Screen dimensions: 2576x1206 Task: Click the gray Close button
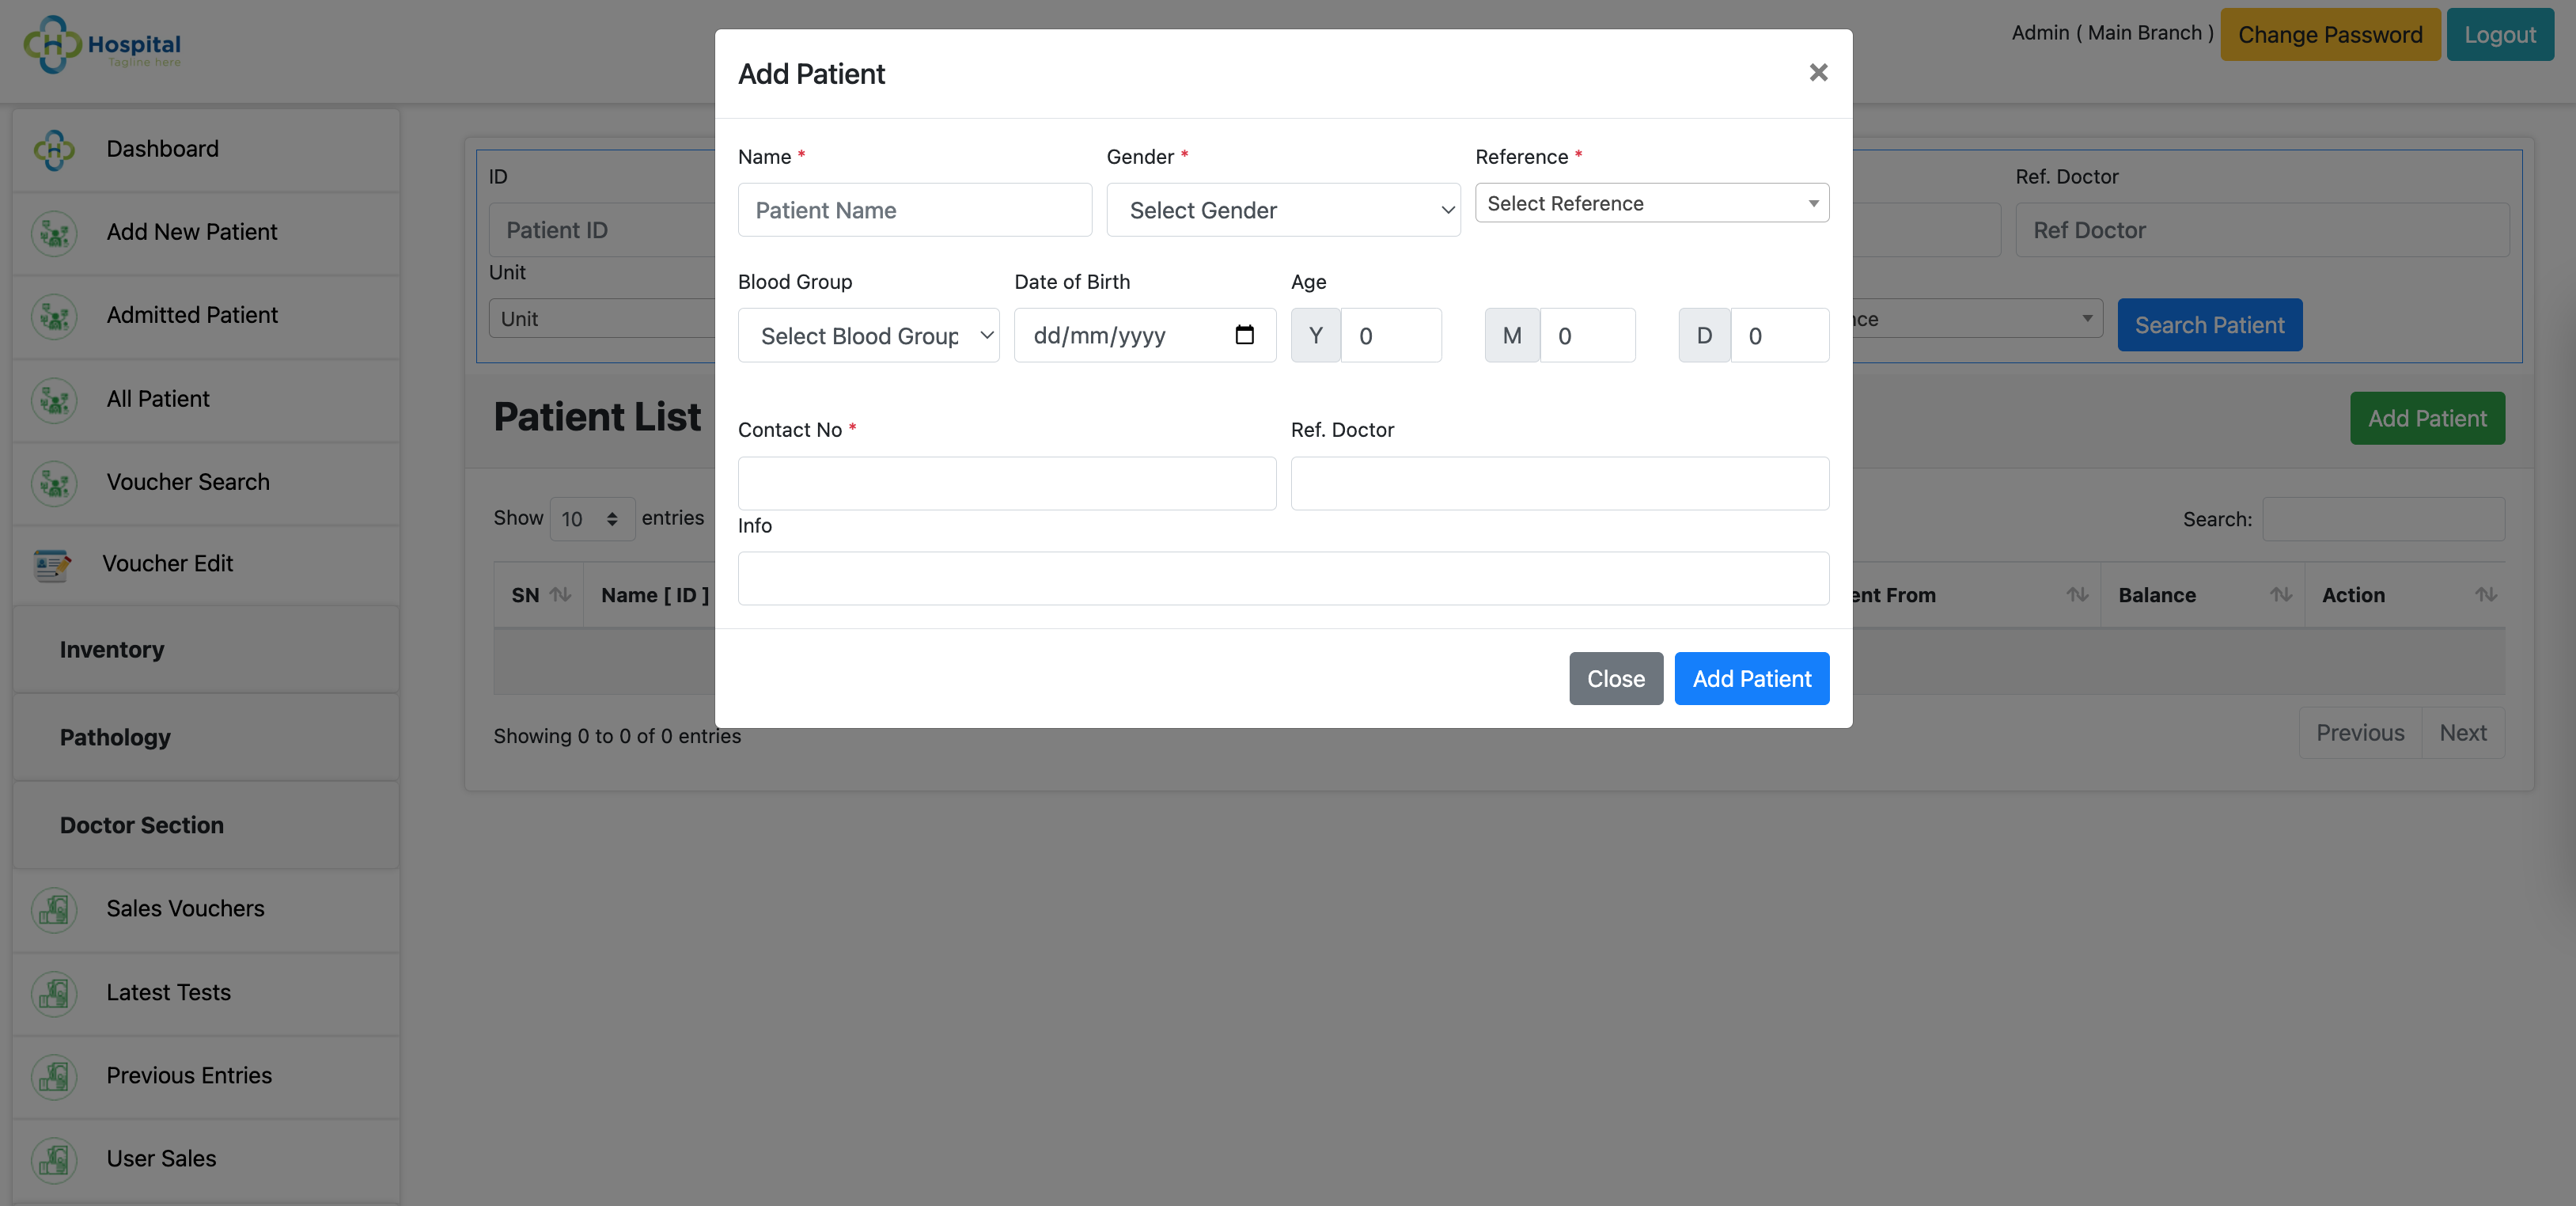pos(1615,679)
